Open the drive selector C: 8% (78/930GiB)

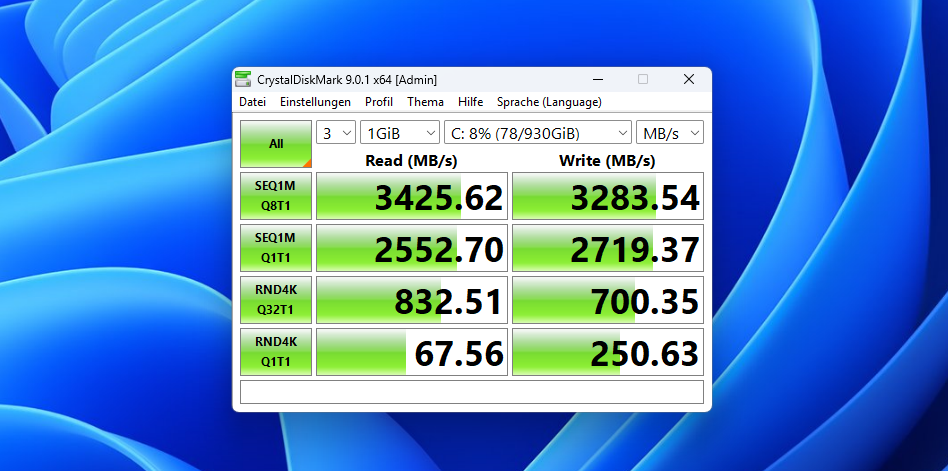tap(537, 132)
